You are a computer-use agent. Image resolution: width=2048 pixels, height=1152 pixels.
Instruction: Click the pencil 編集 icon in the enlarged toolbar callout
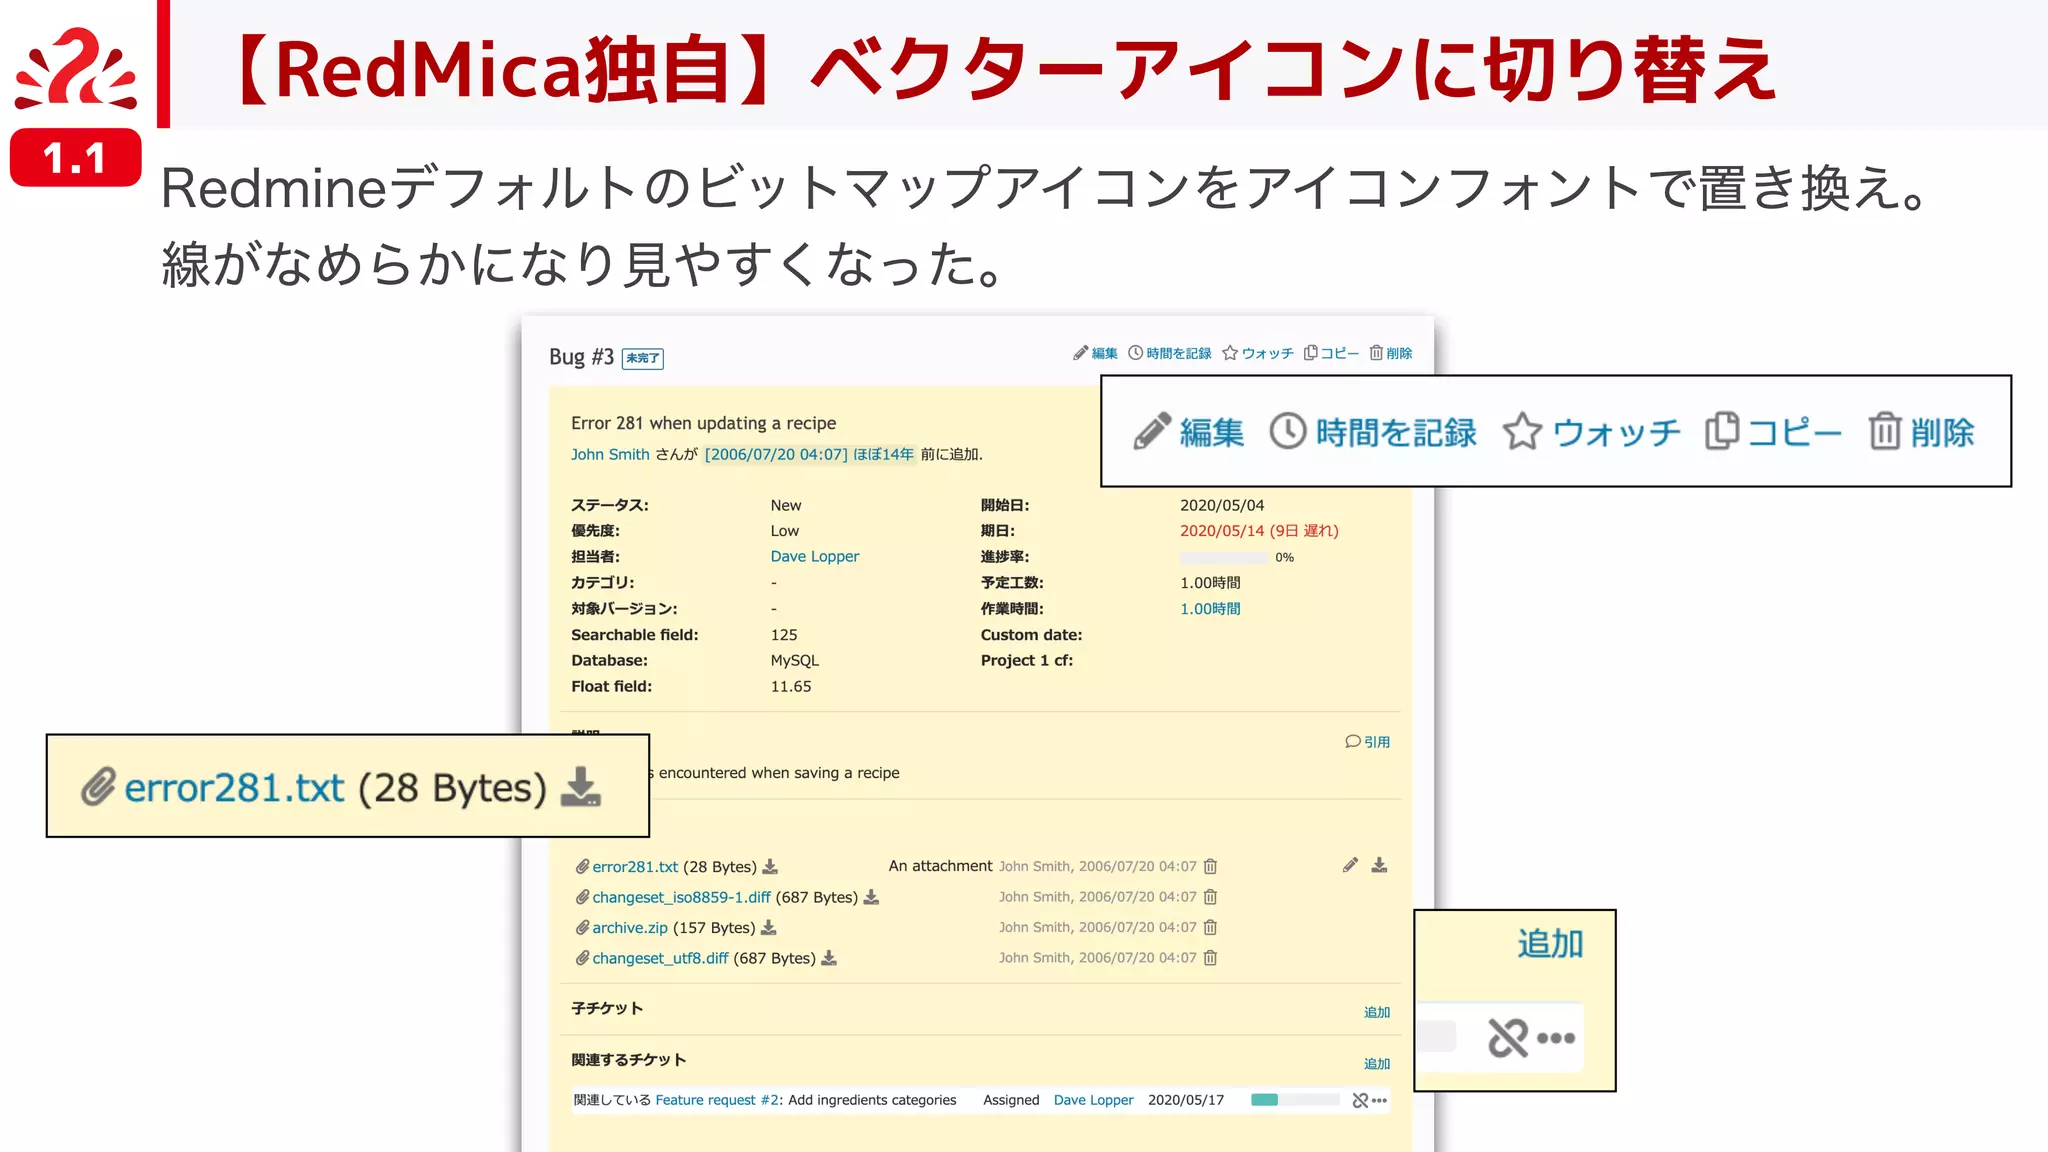point(1152,432)
